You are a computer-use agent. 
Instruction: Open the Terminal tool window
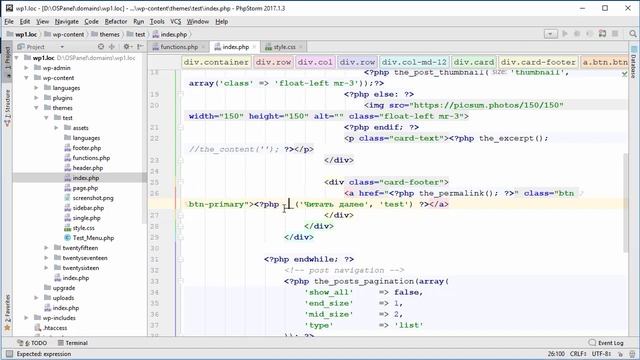click(73, 343)
